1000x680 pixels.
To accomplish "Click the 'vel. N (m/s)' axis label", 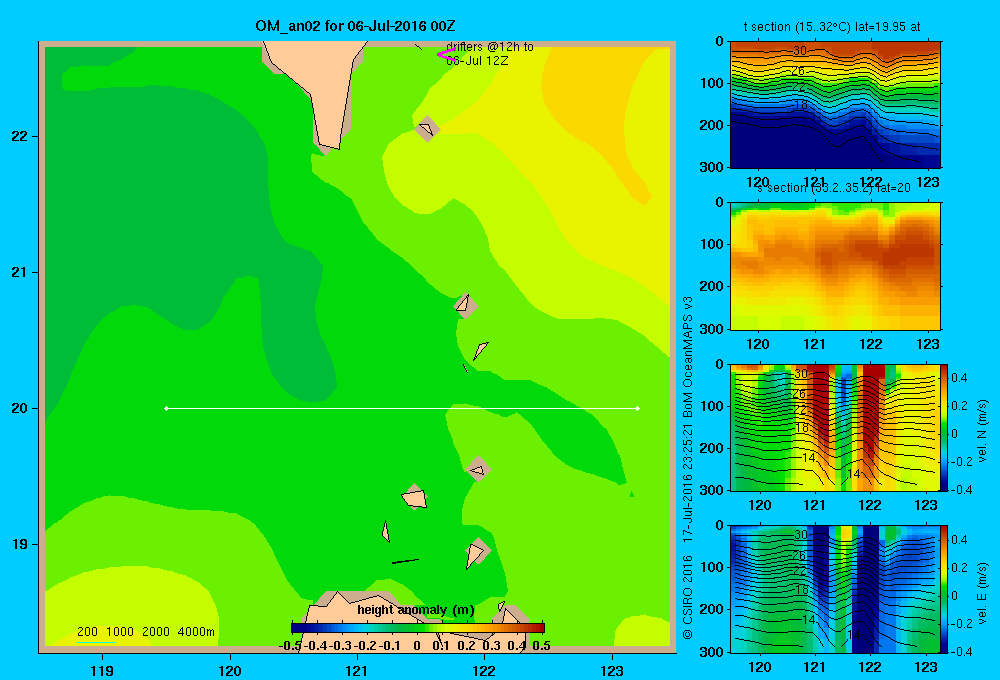I will pyautogui.click(x=983, y=431).
